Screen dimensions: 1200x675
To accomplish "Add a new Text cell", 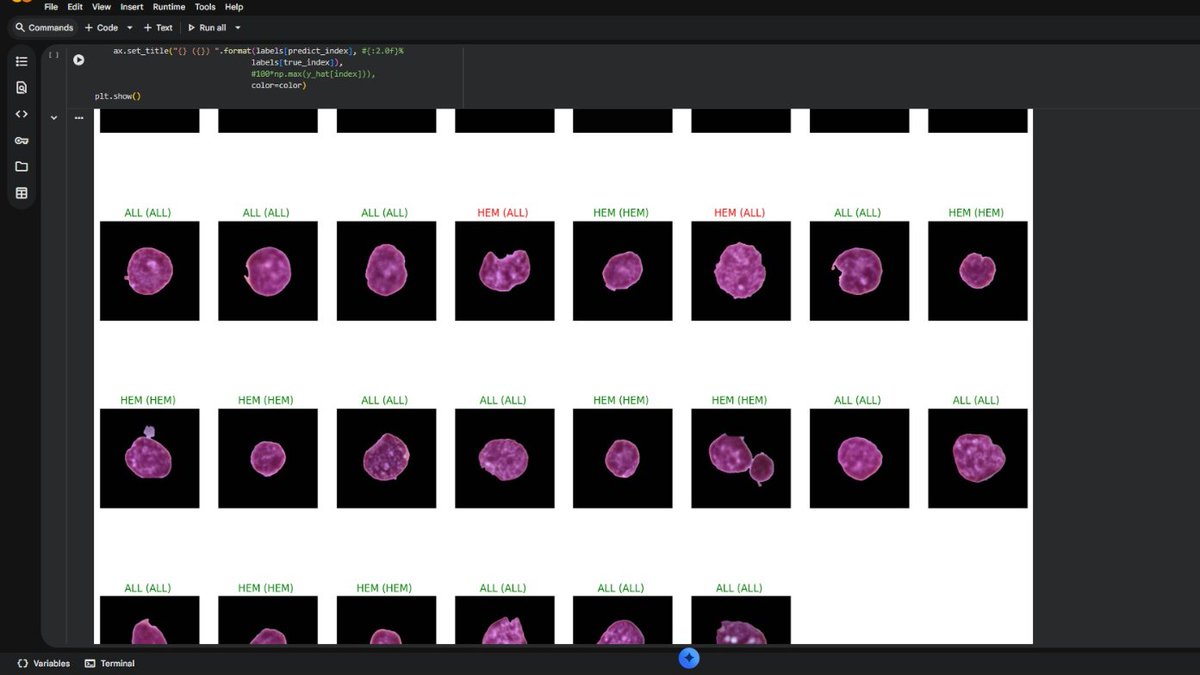I will [x=158, y=28].
